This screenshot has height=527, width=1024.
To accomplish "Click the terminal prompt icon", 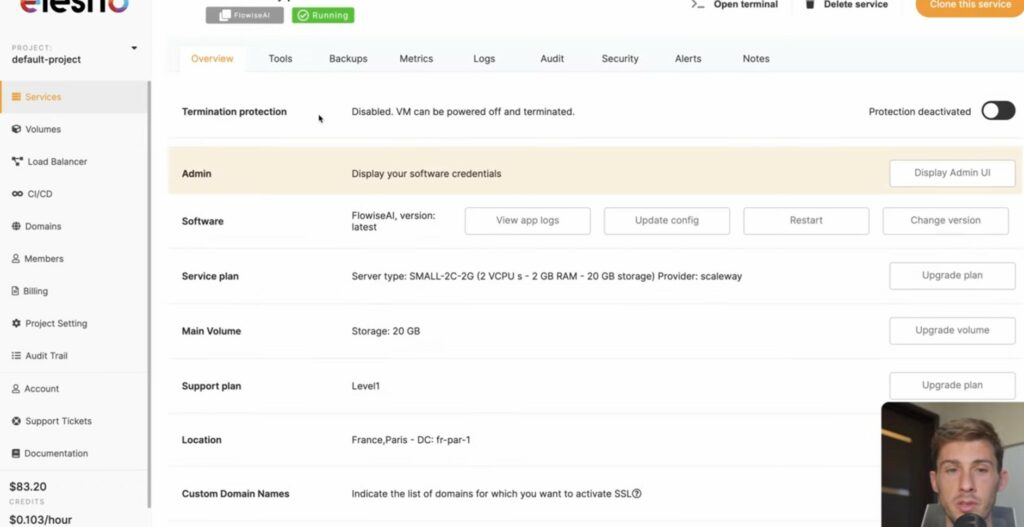I will coord(698,5).
